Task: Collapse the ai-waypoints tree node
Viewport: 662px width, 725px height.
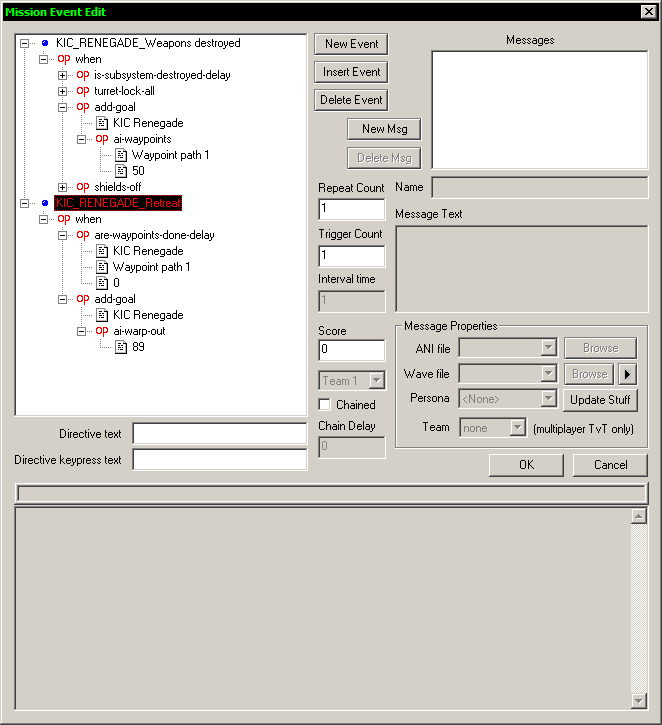Action: [x=82, y=139]
